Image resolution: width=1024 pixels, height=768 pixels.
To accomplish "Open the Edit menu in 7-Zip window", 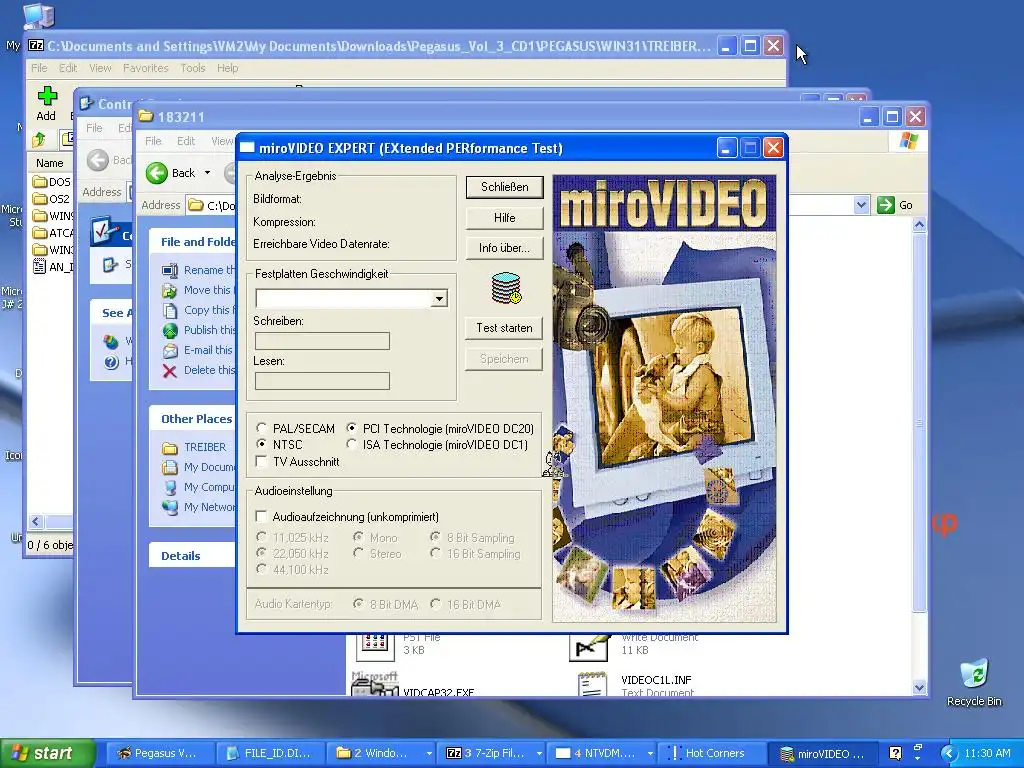I will [68, 68].
